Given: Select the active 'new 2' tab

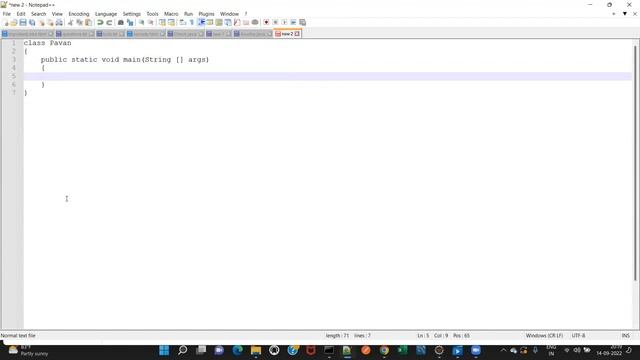Looking at the screenshot, I should pyautogui.click(x=287, y=34).
